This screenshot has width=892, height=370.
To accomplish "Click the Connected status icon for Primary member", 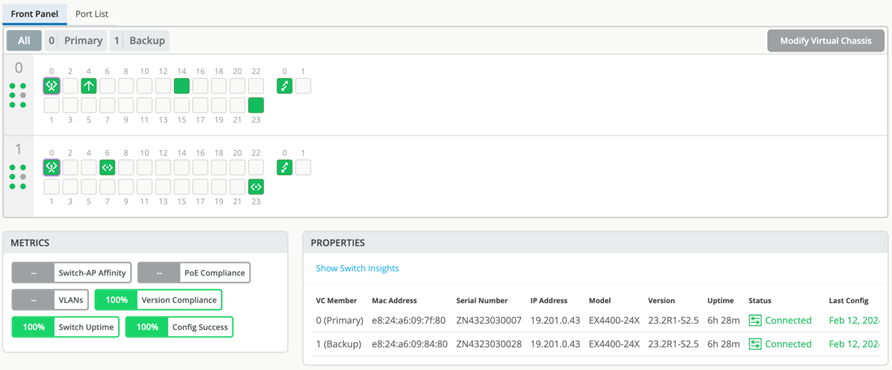I will pos(755,320).
